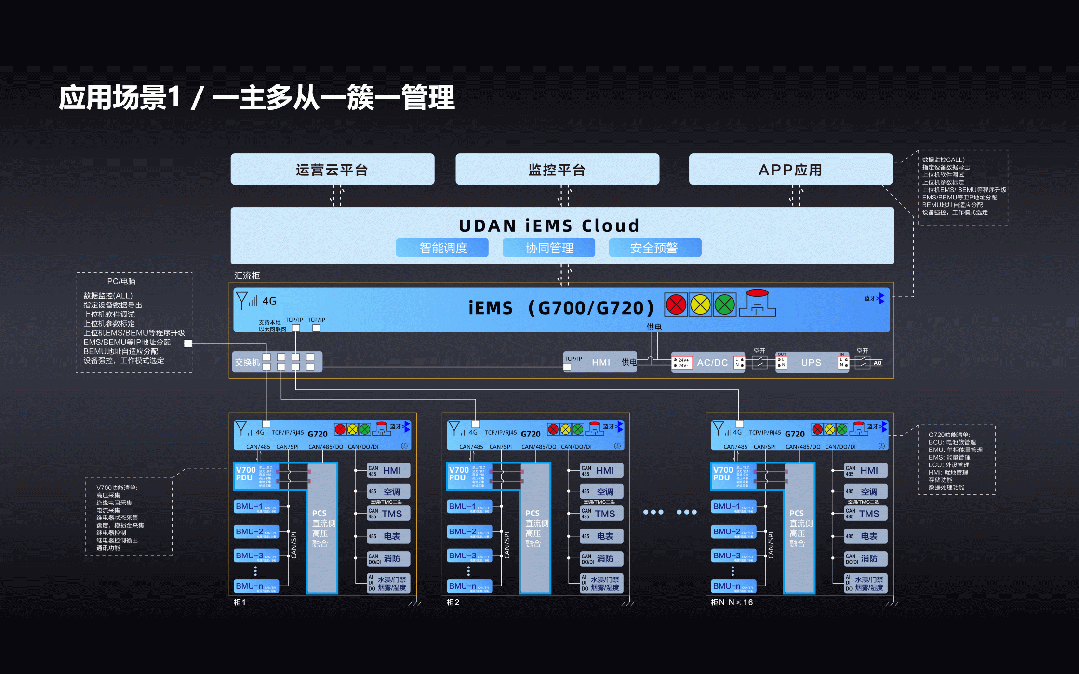Click the APP应用 box
Viewport: 1079px width, 674px height.
click(x=790, y=169)
